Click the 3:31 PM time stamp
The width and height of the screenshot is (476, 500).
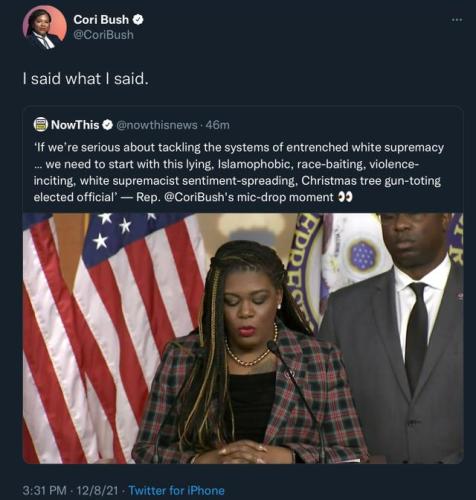(x=45, y=491)
